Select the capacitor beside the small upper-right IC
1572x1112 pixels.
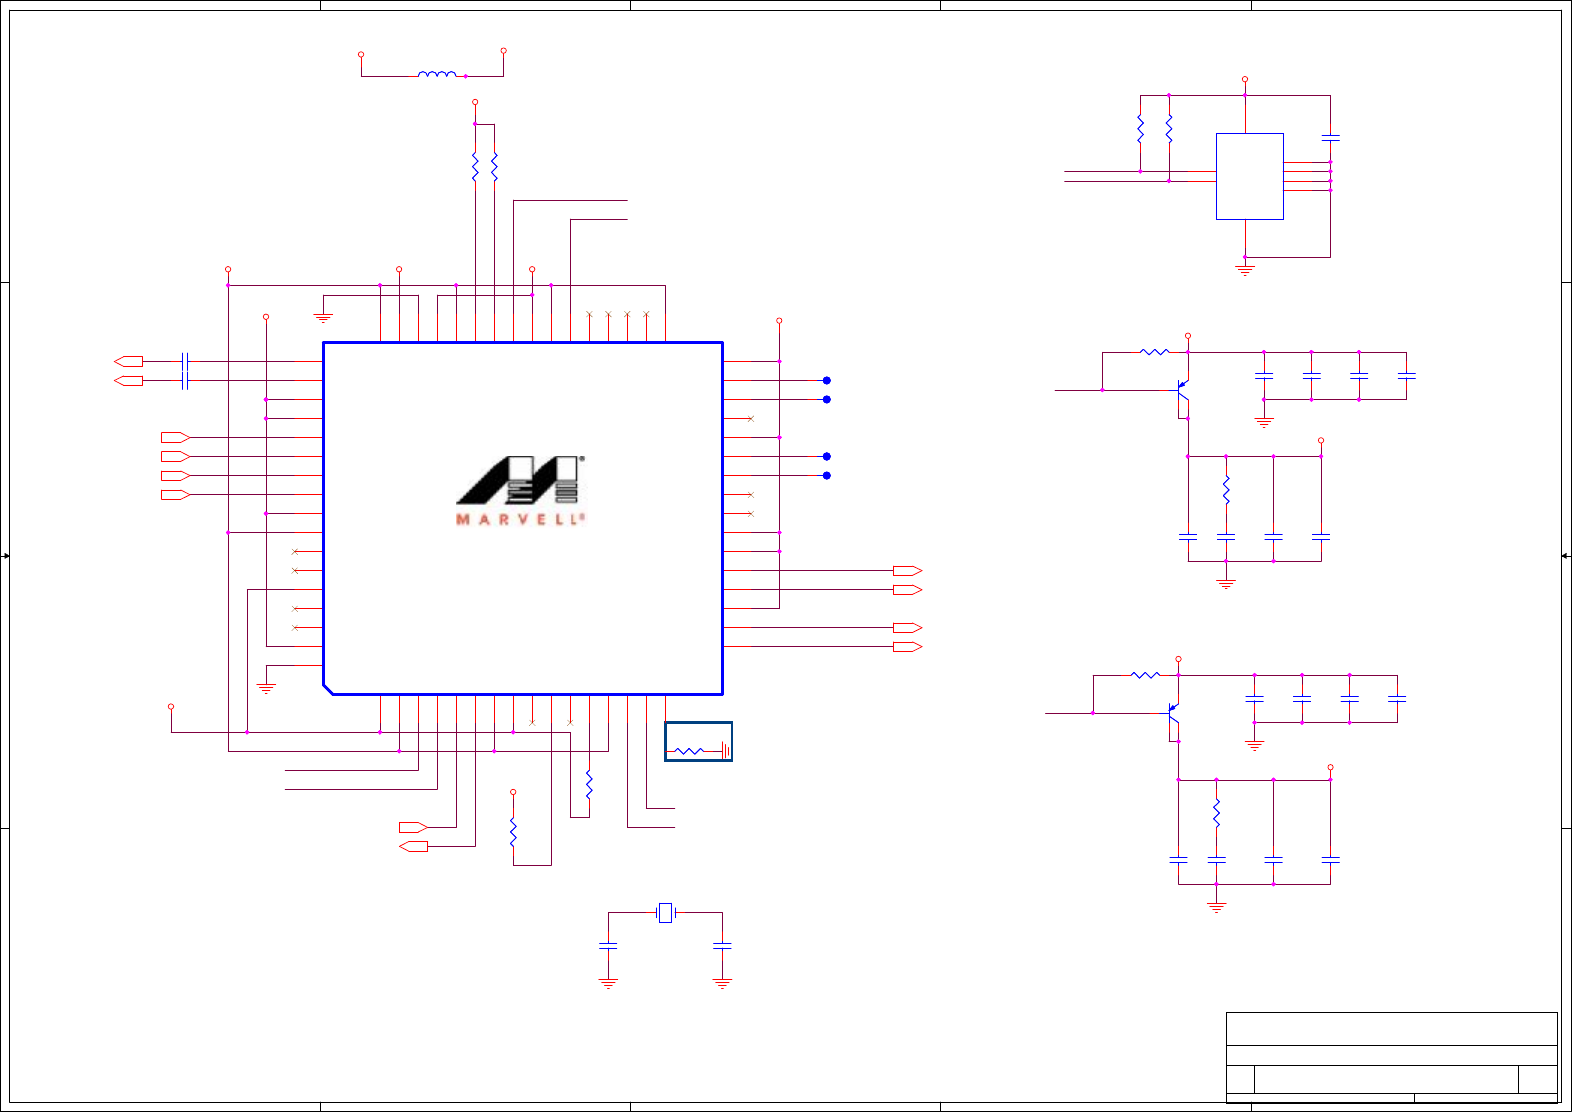coord(1330,137)
